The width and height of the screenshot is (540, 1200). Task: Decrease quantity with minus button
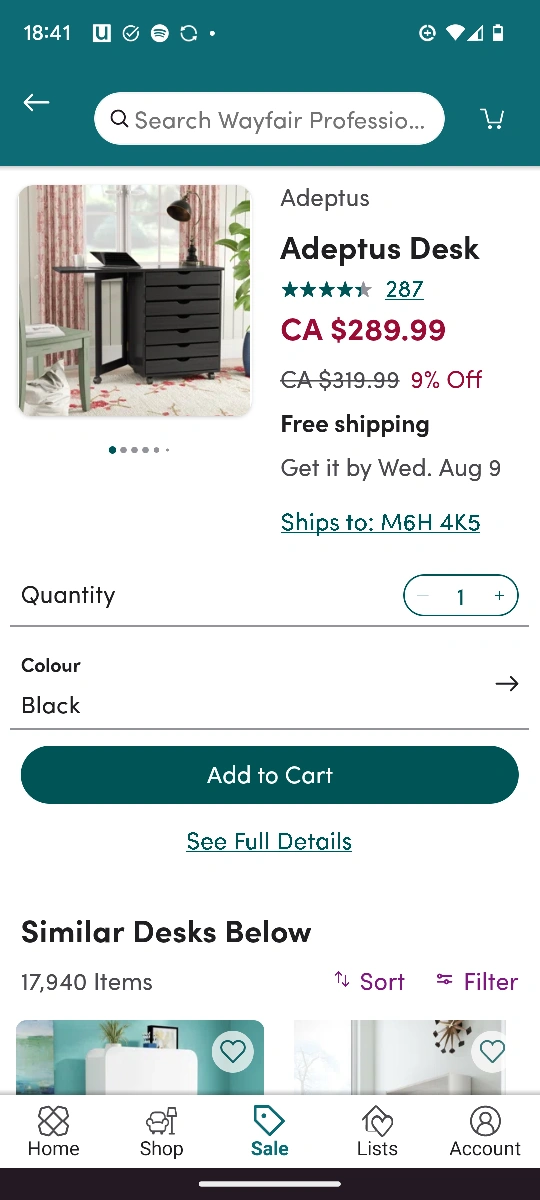[422, 596]
